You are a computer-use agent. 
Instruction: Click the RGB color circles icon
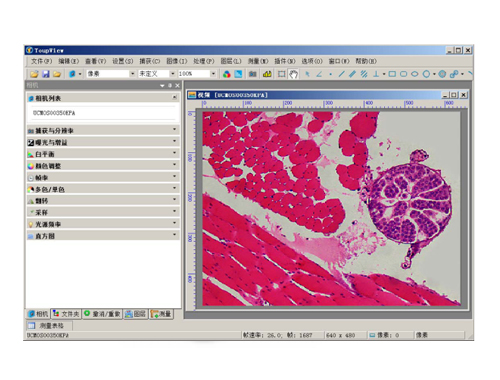coord(227,74)
